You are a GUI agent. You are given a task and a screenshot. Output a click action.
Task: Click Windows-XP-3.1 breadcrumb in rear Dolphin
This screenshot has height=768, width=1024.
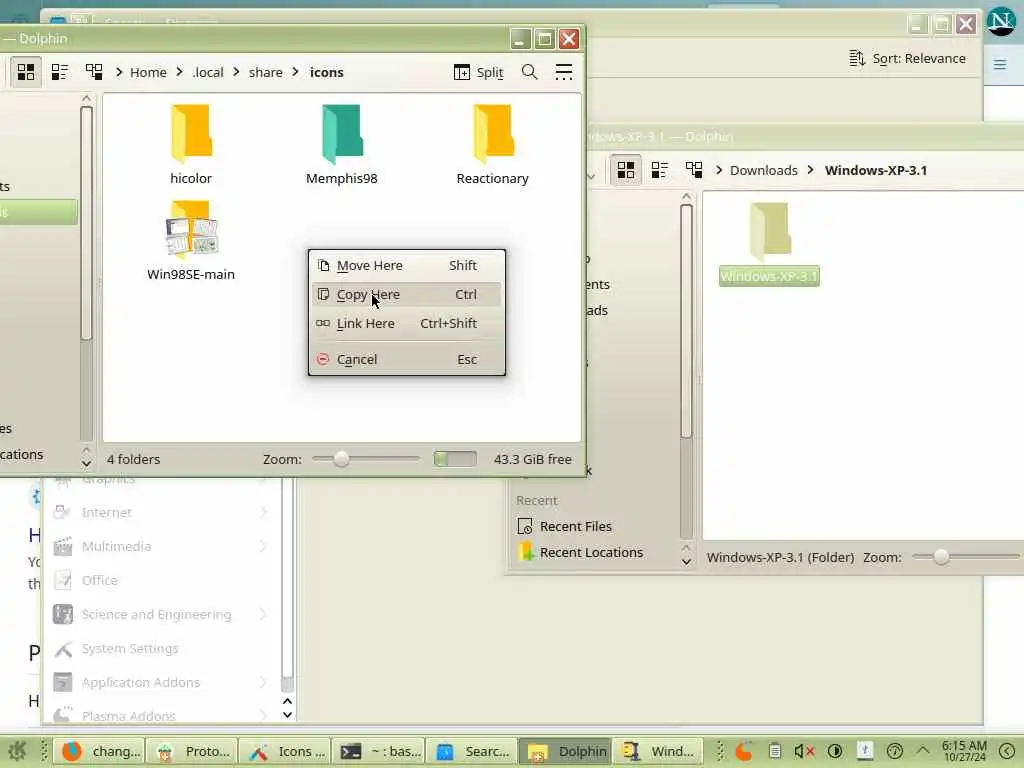pyautogui.click(x=876, y=170)
